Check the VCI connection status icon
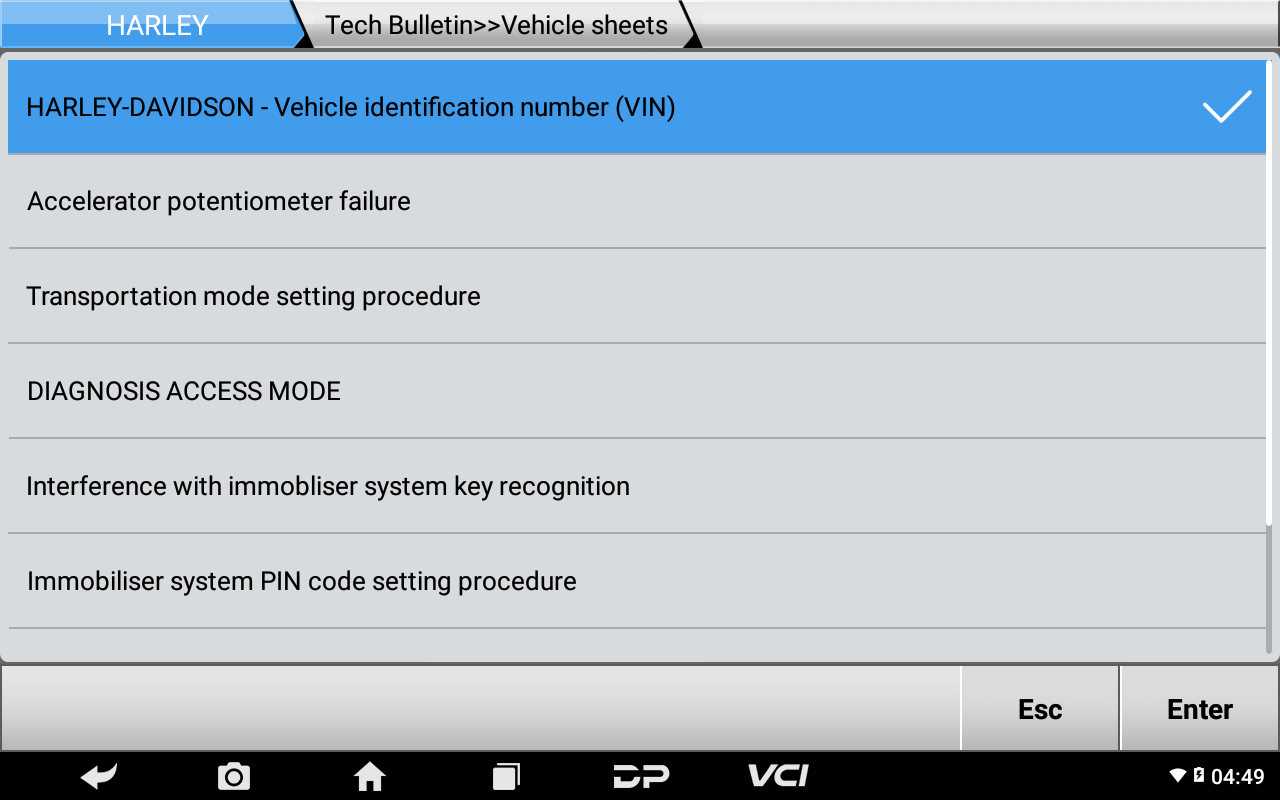 coord(779,775)
